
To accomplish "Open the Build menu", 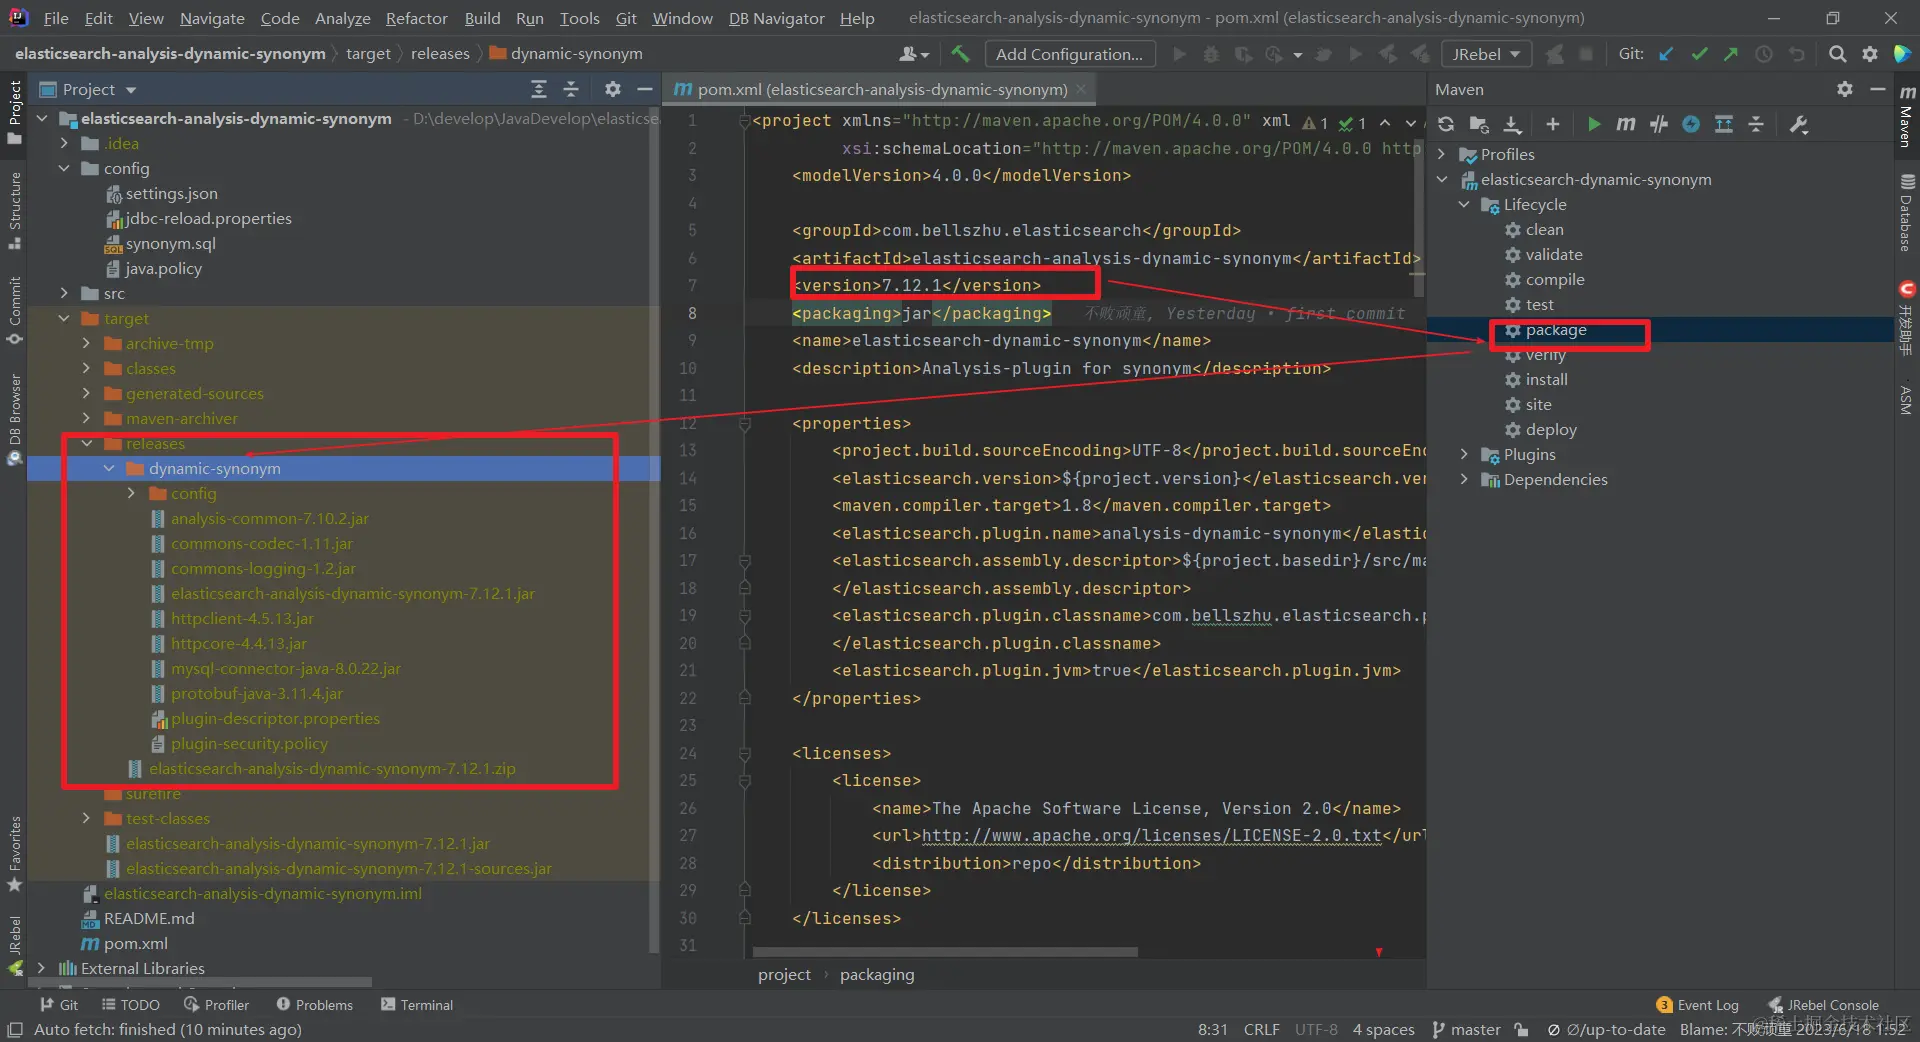I will tap(482, 18).
